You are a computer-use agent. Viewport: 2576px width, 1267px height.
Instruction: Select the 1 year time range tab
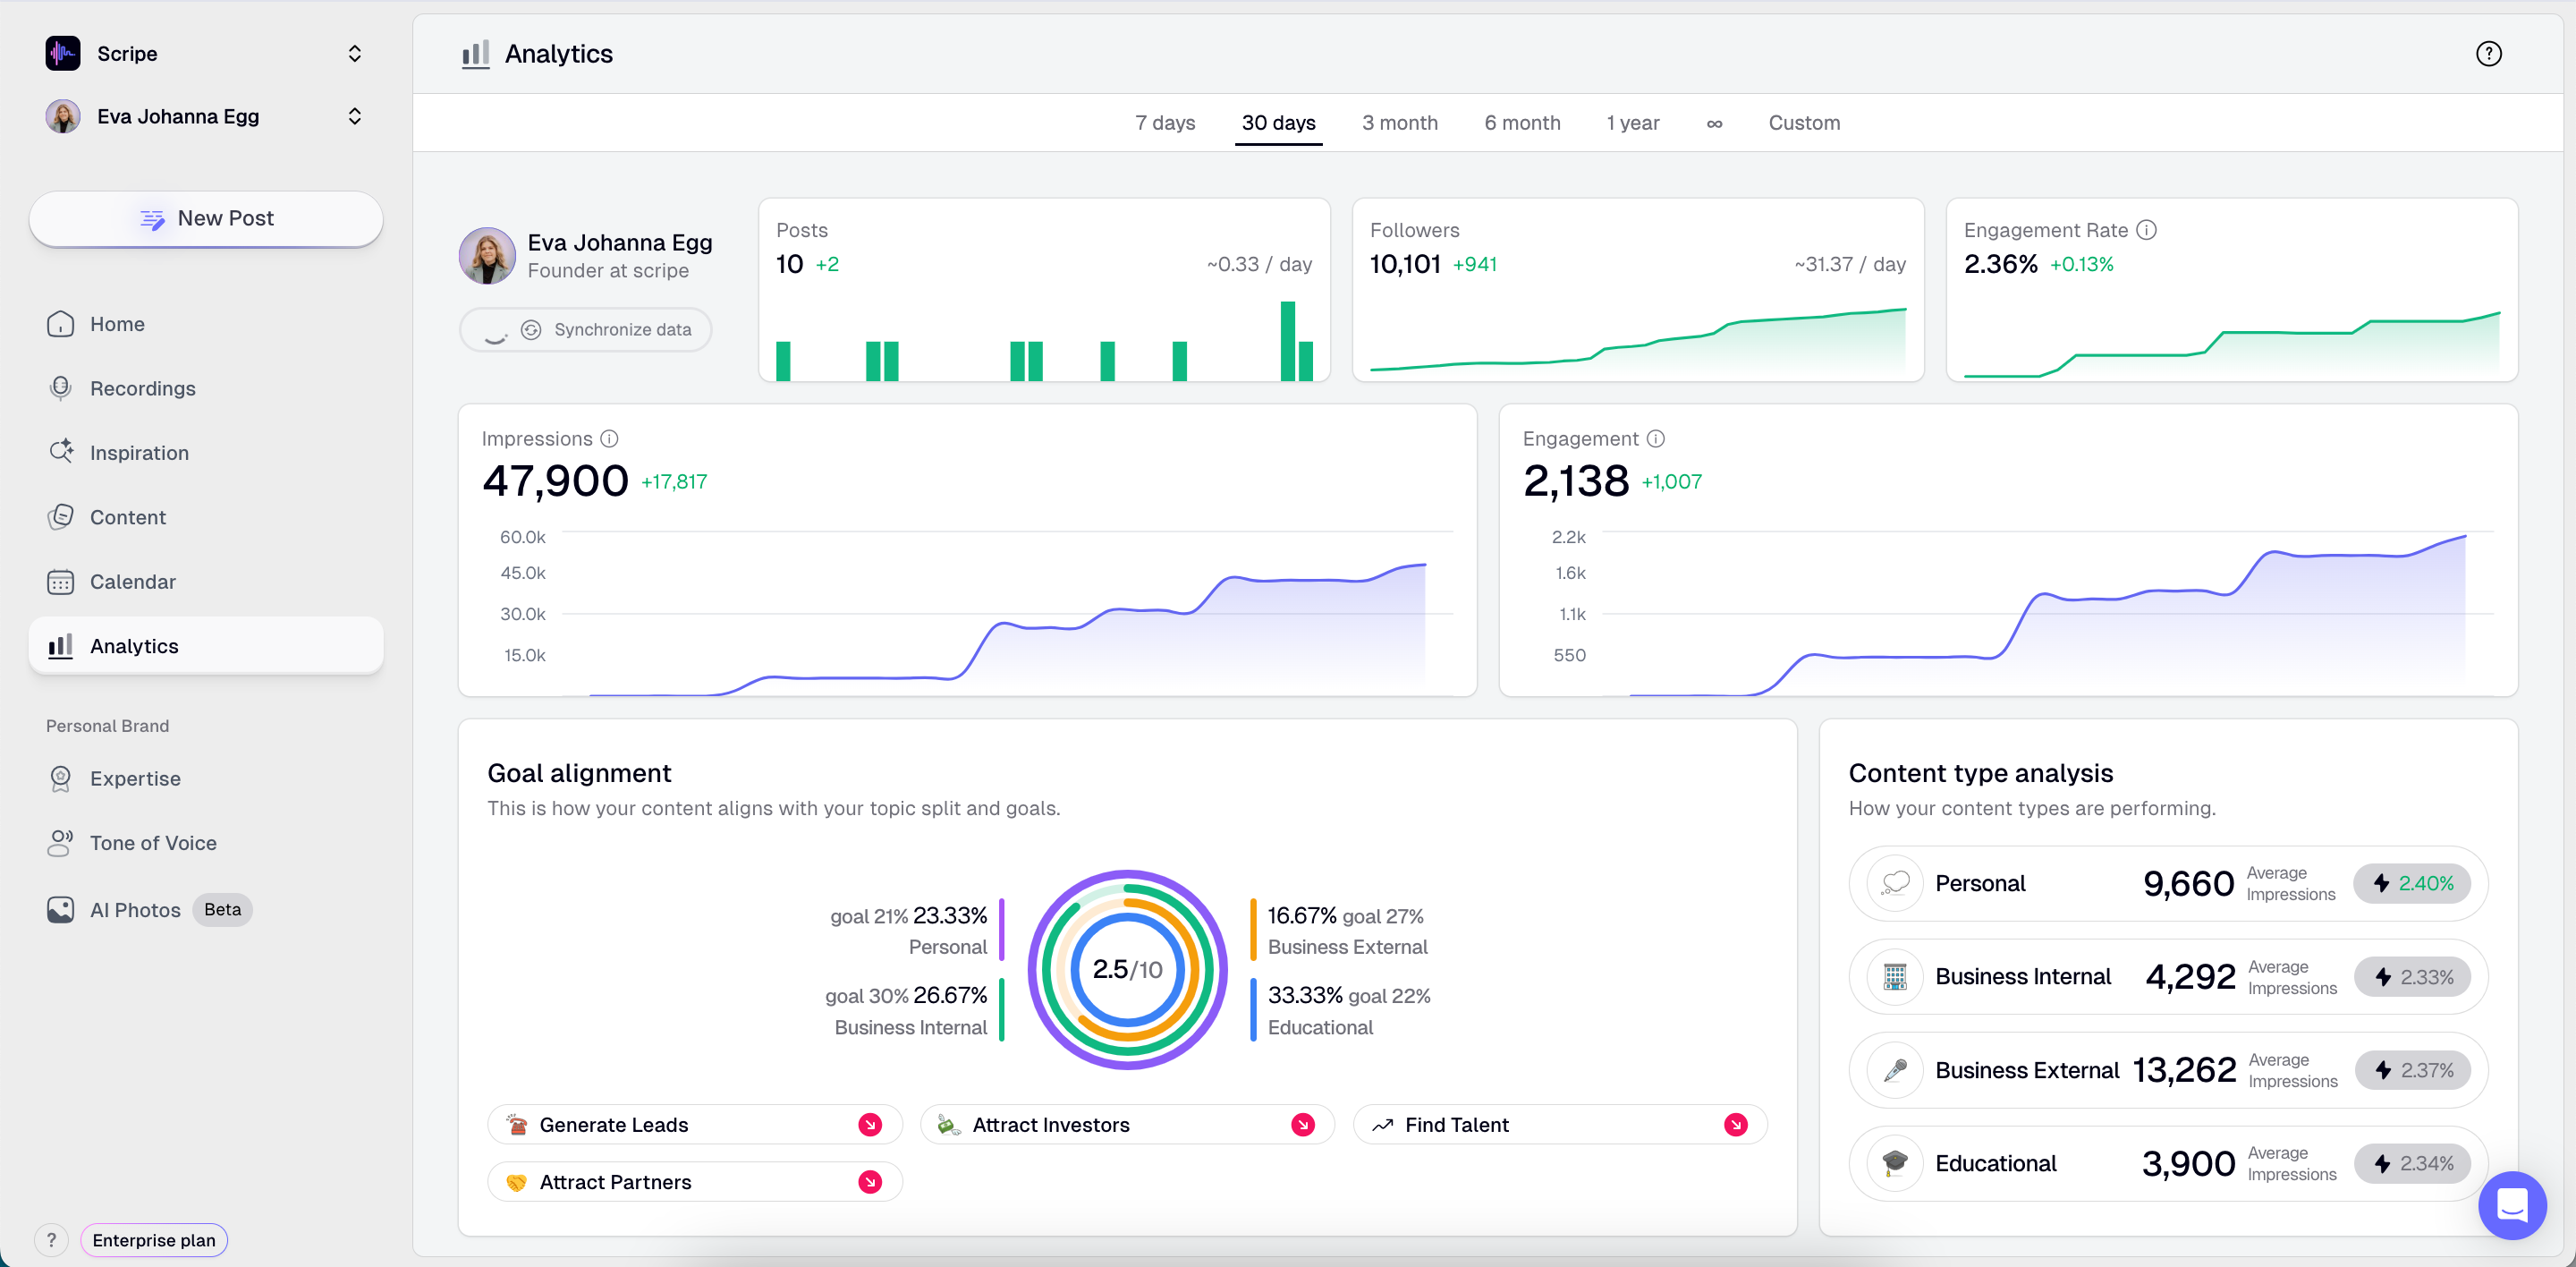pyautogui.click(x=1632, y=123)
